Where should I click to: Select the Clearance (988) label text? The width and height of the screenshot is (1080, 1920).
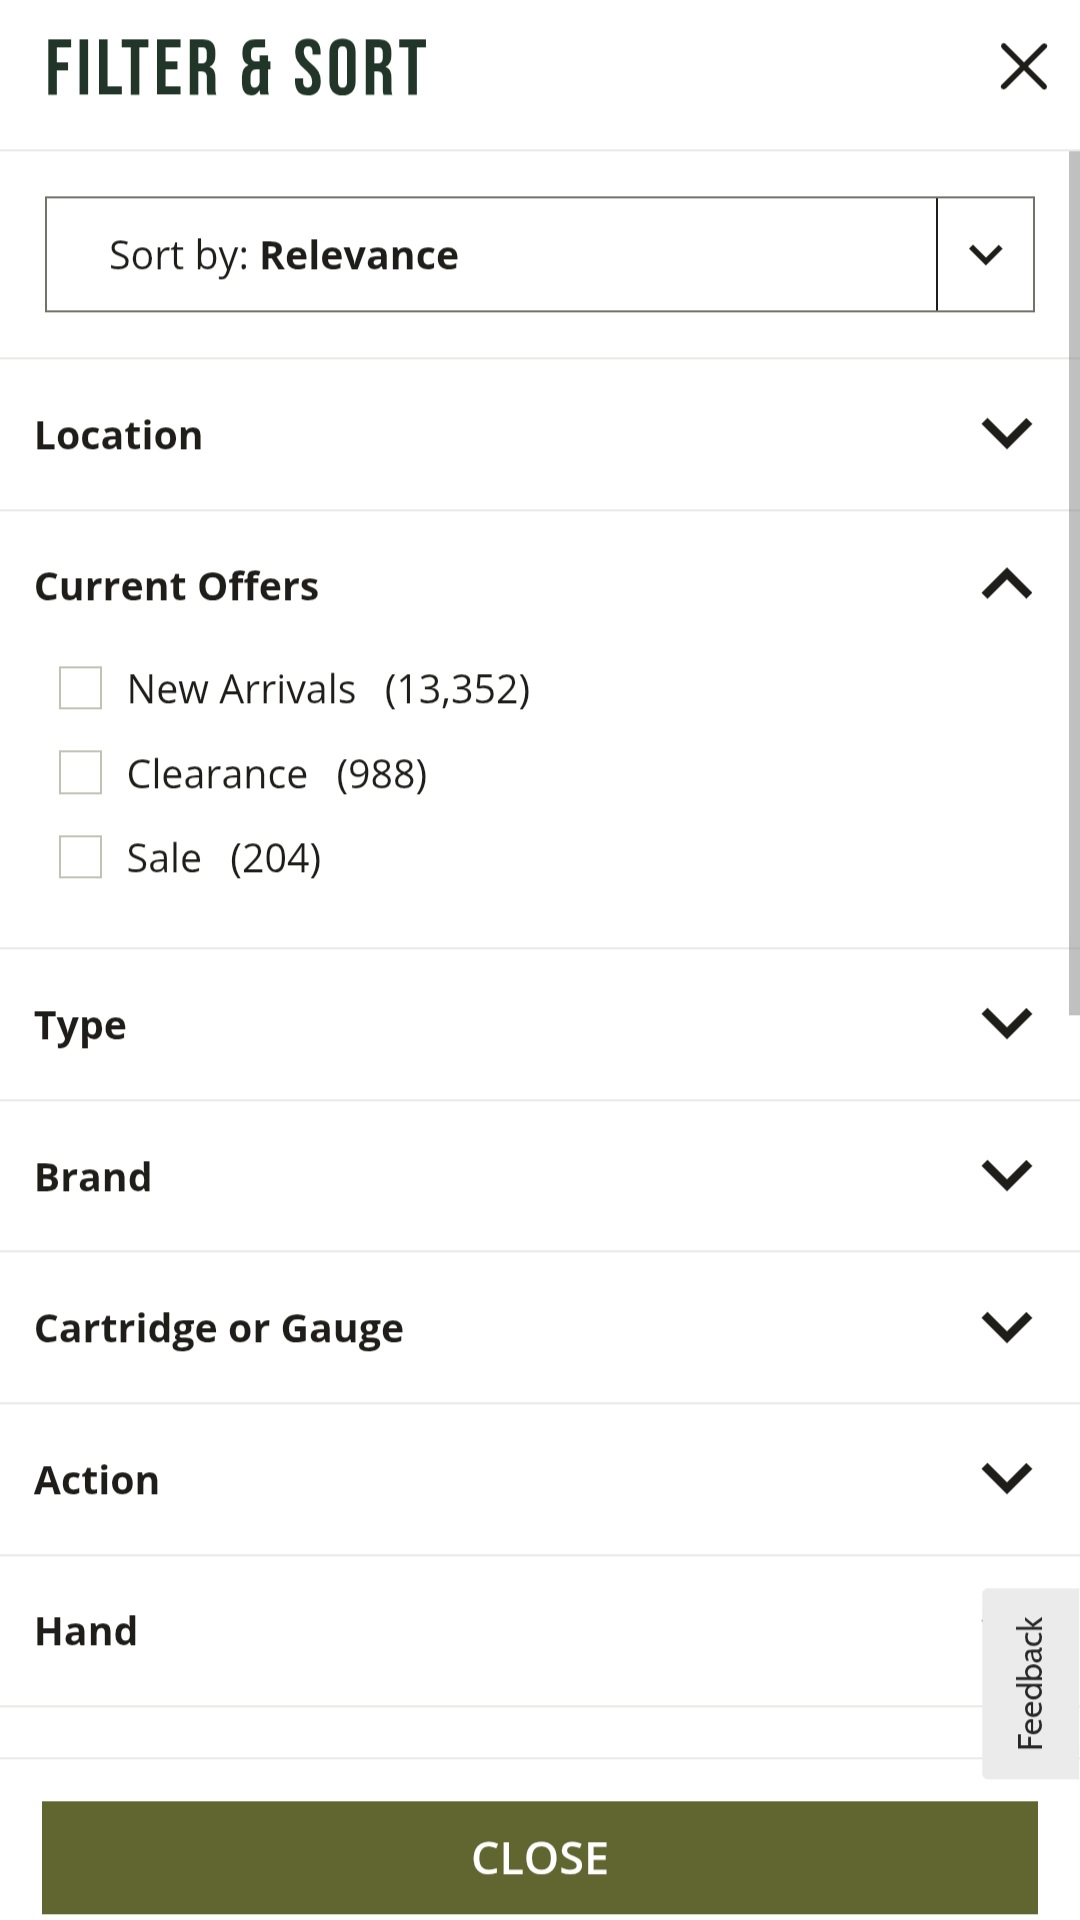[x=277, y=774]
